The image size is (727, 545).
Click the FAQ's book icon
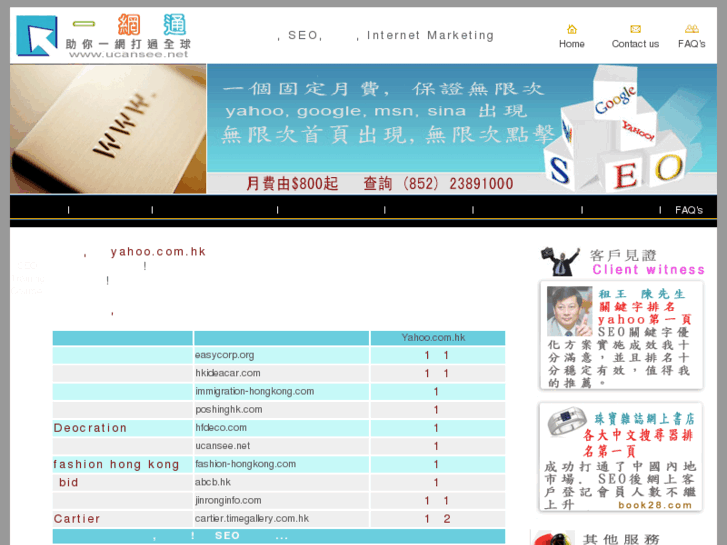(692, 29)
